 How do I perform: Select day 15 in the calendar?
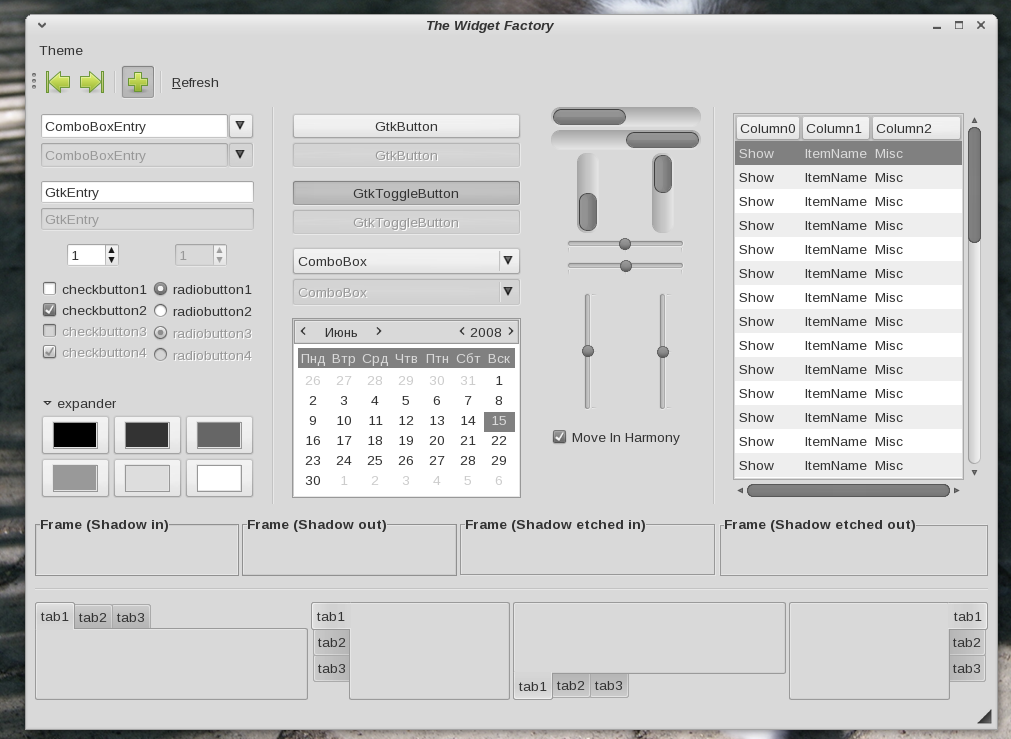click(x=499, y=420)
